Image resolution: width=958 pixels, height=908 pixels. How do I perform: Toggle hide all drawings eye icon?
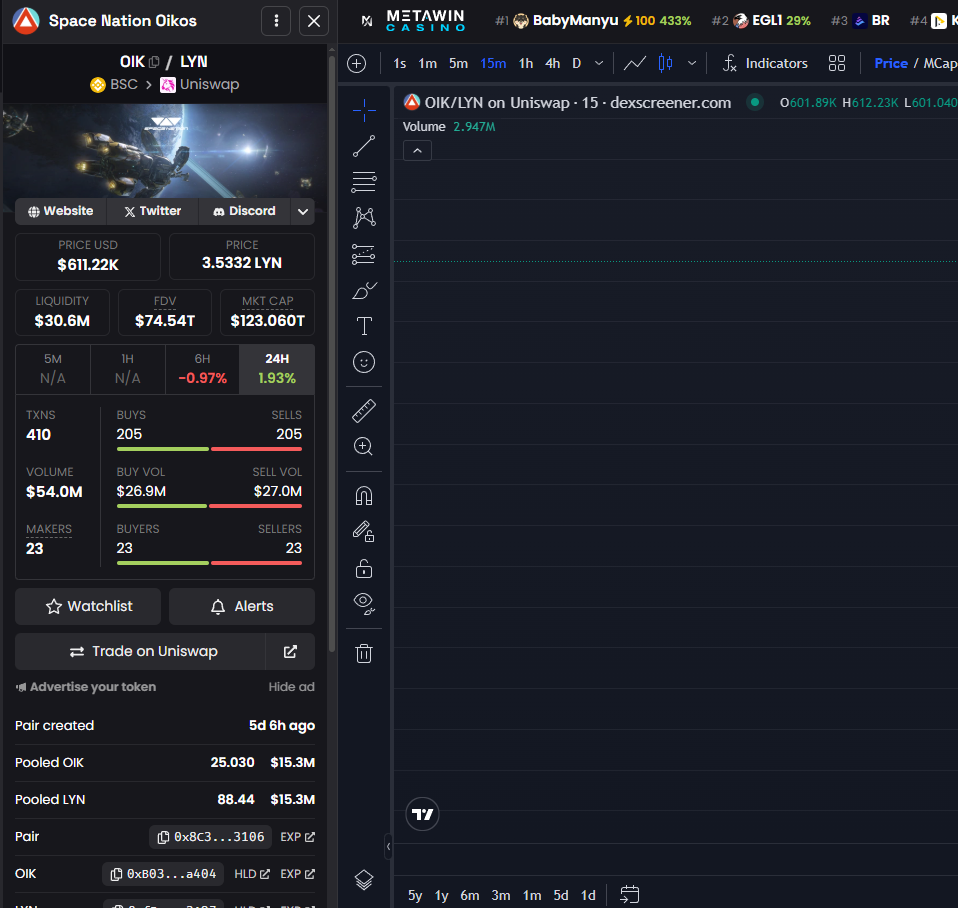pos(364,604)
